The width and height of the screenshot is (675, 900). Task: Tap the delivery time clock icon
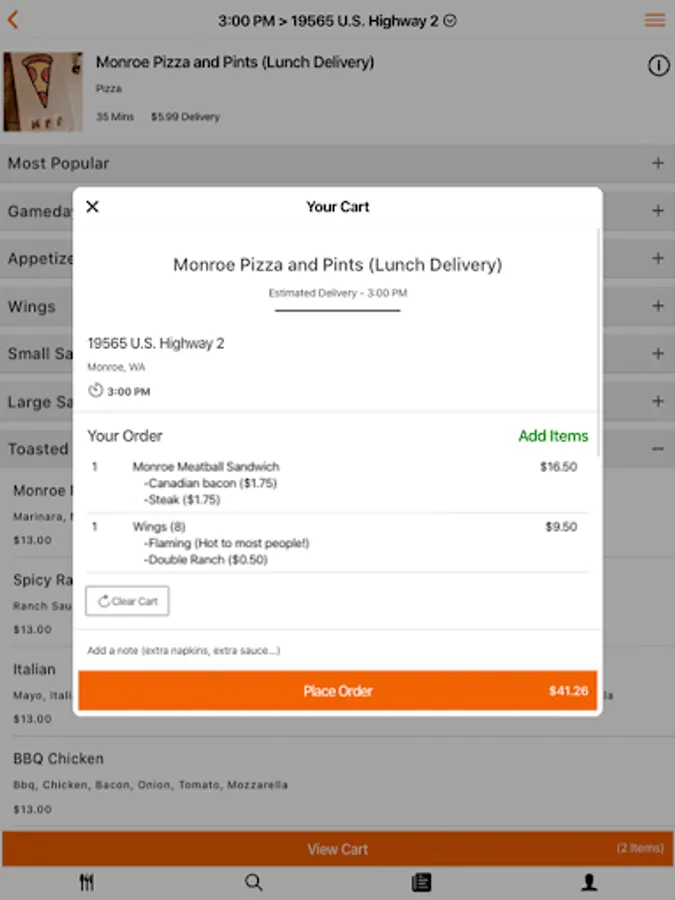[96, 391]
